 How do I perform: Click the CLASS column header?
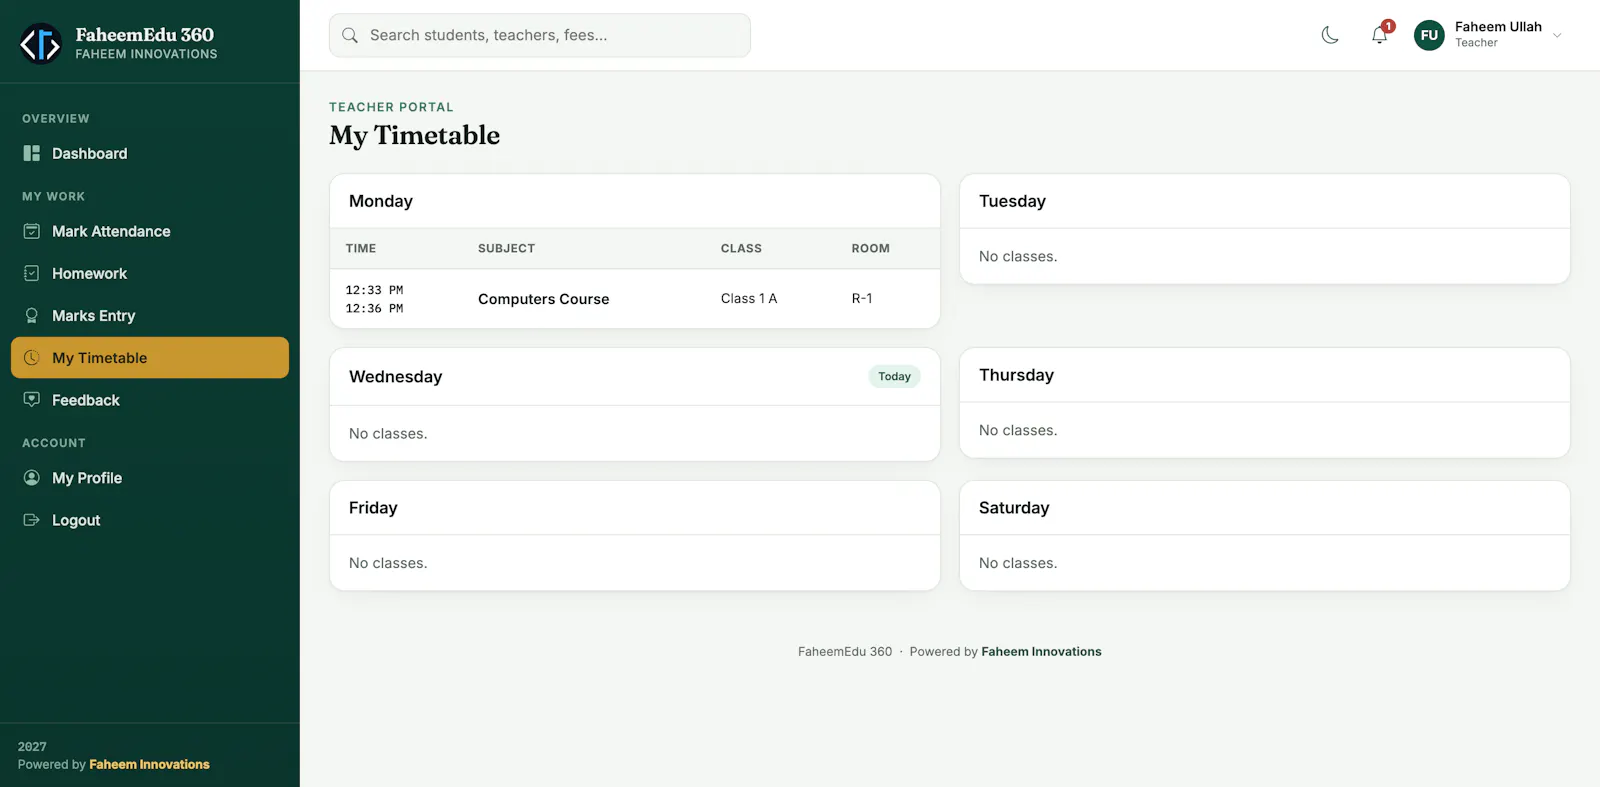coord(741,248)
